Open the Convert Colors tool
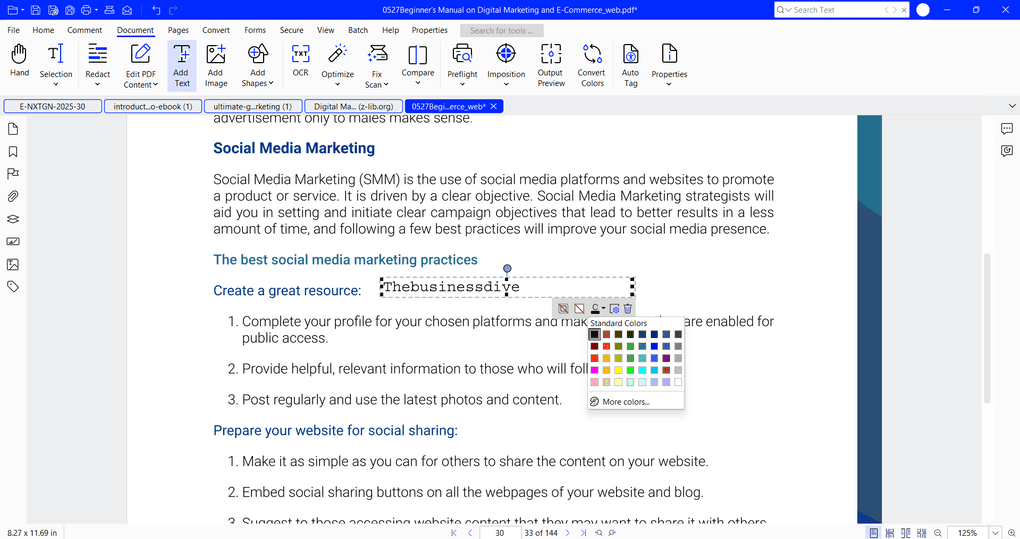This screenshot has height=539, width=1020. tap(592, 66)
